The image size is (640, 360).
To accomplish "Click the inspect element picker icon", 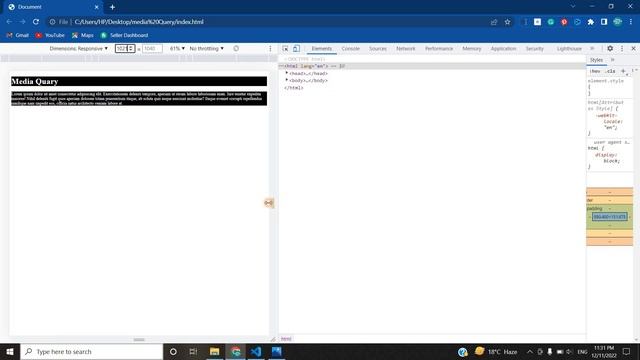I will coord(285,49).
